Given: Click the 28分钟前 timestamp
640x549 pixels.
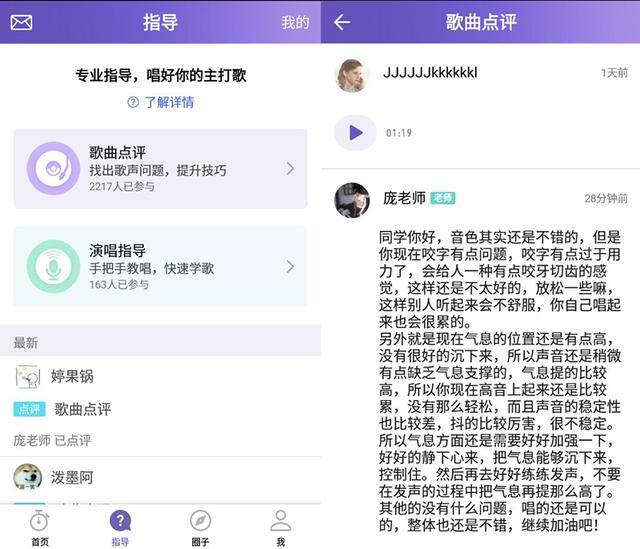Looking at the screenshot, I should (606, 198).
